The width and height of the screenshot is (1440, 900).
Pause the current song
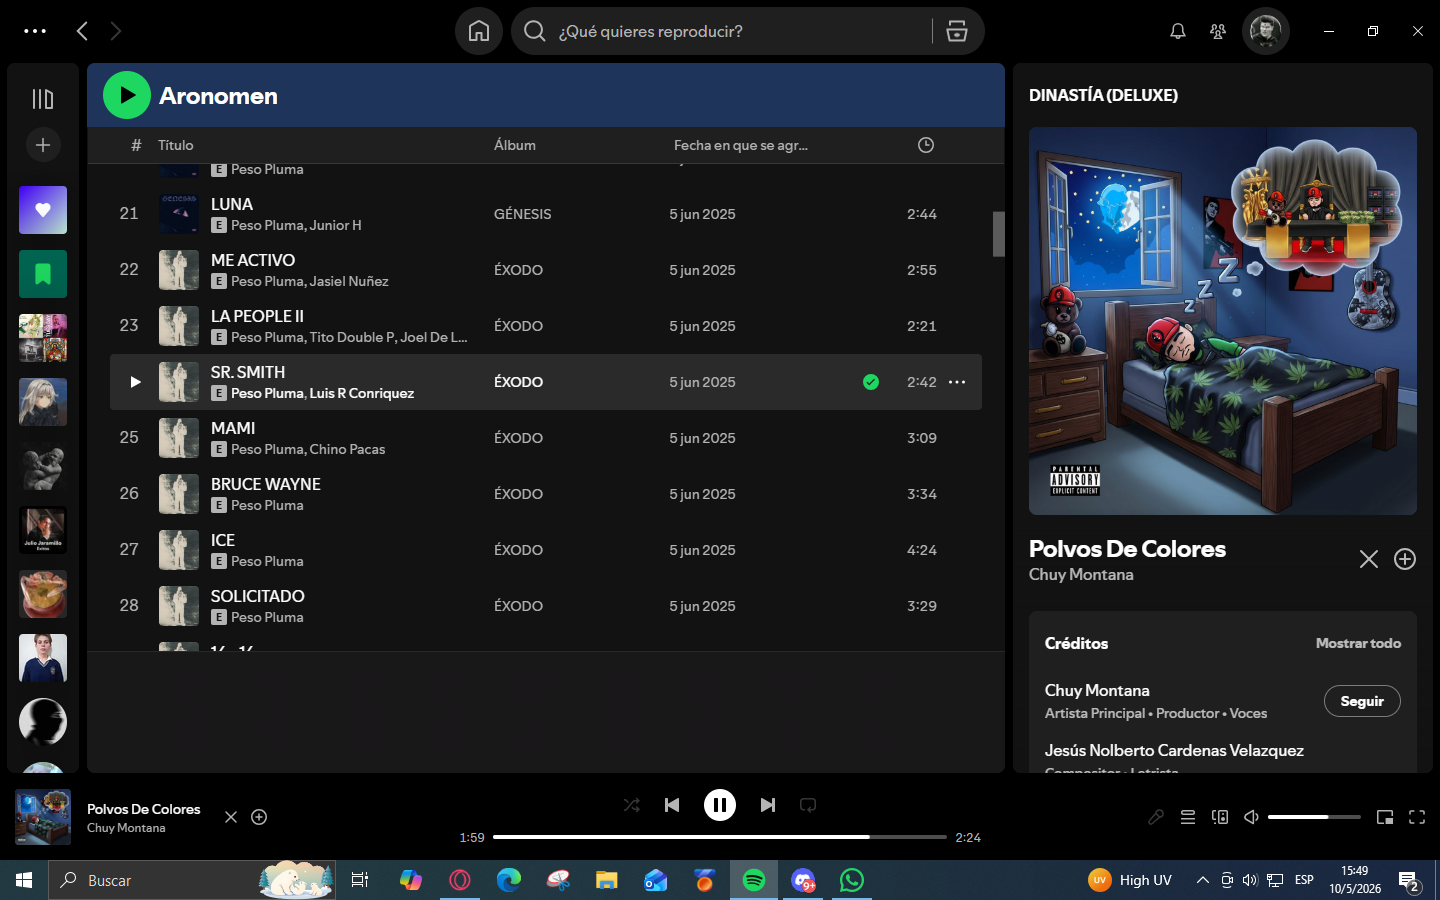pos(720,805)
